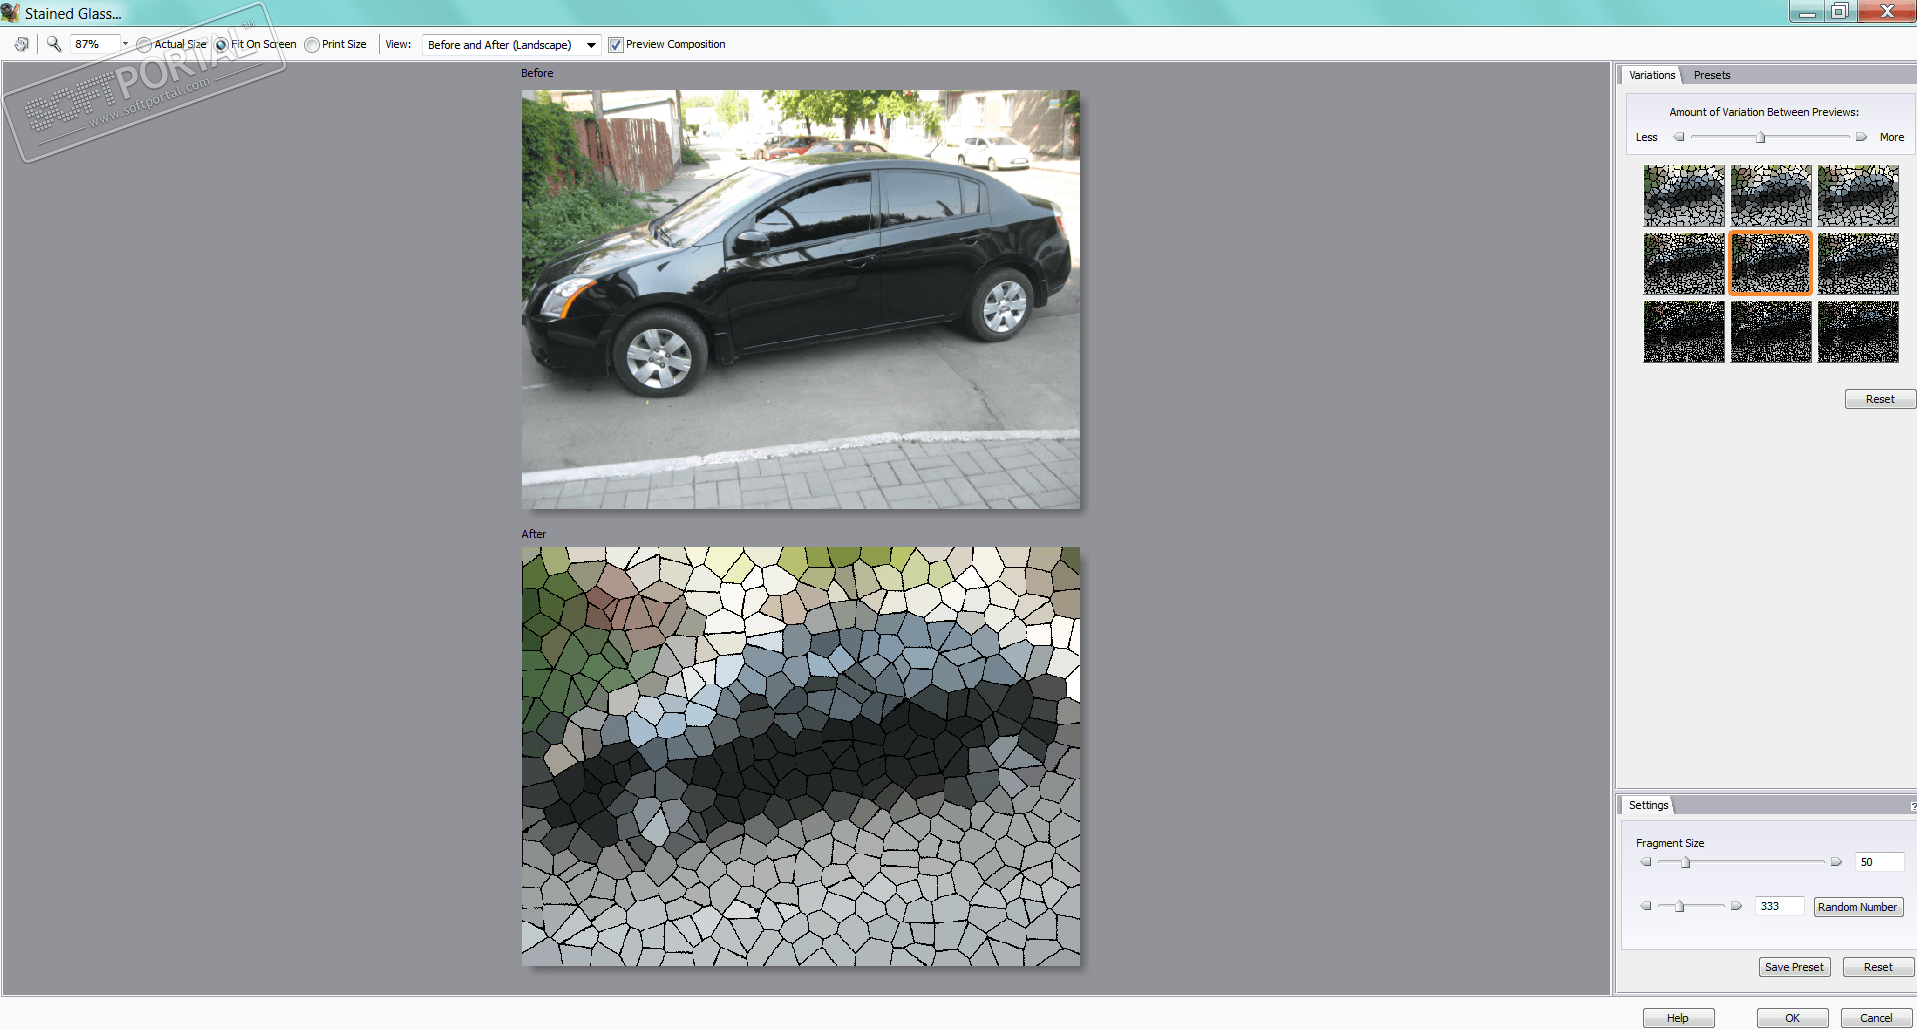Click the decrease arrow beside the 333 slider

pyautogui.click(x=1646, y=906)
